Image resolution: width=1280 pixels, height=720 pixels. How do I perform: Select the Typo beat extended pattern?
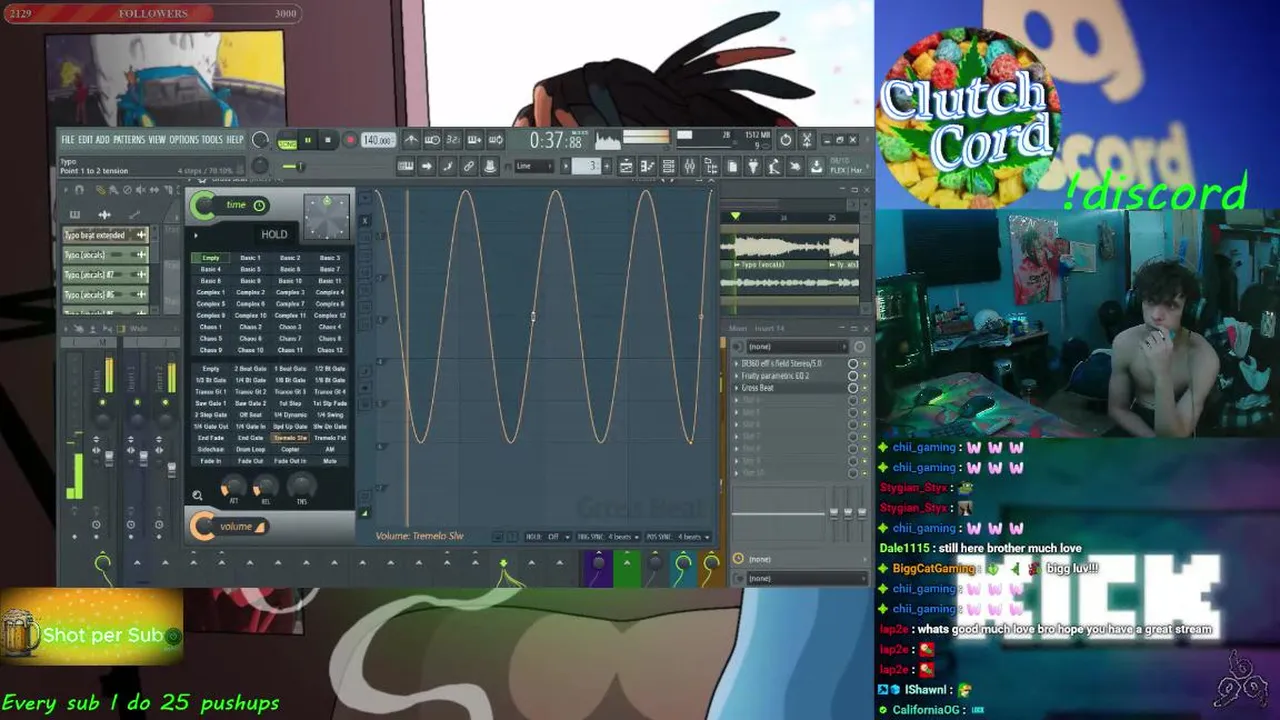(x=106, y=235)
